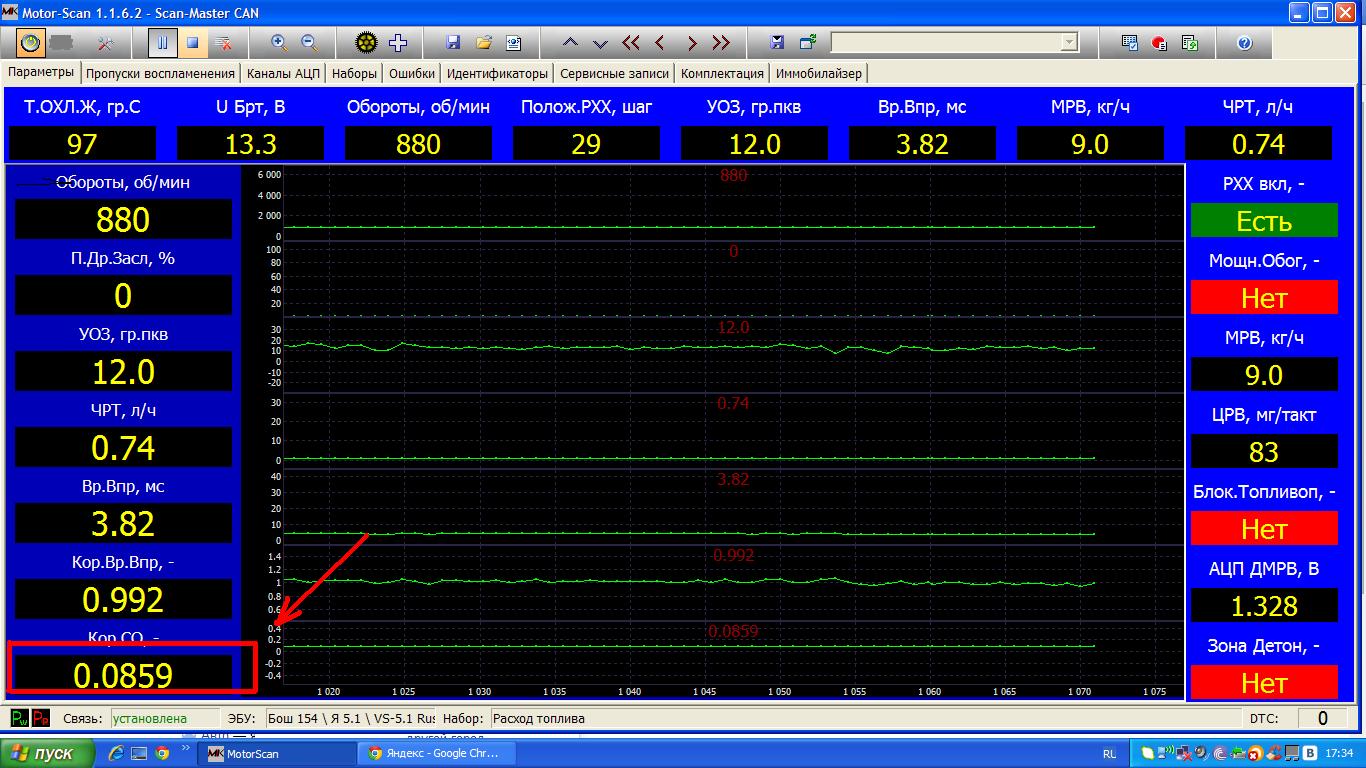The height and width of the screenshot is (768, 1366).
Task: Stop the data recording
Action: (193, 43)
